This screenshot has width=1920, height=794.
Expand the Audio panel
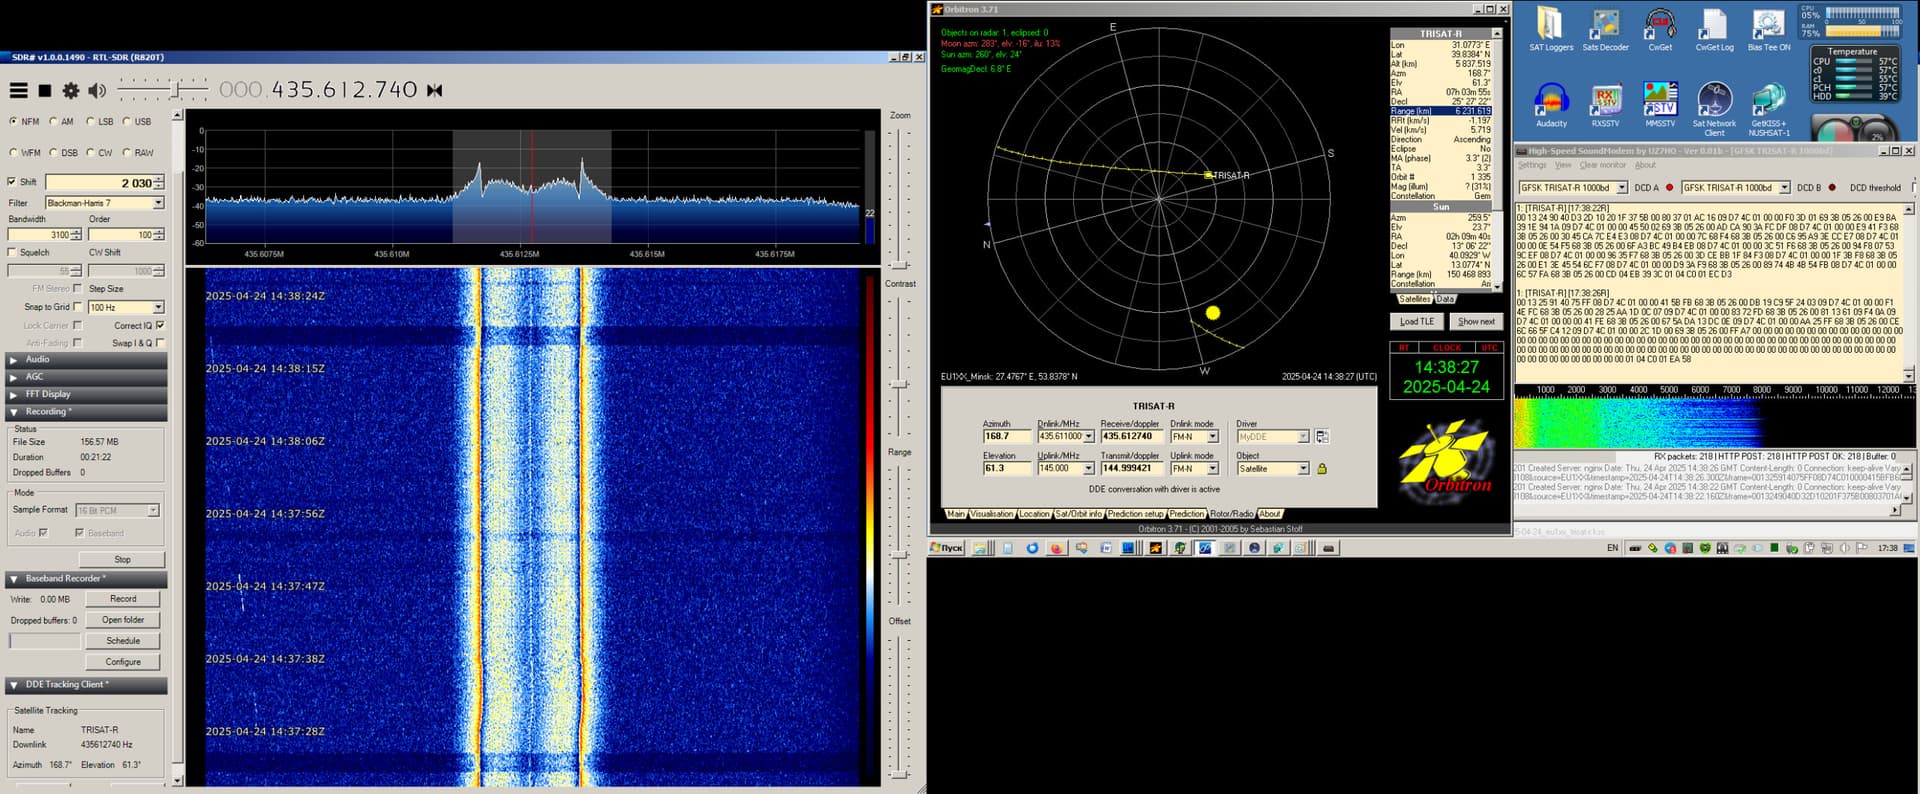pyautogui.click(x=86, y=359)
